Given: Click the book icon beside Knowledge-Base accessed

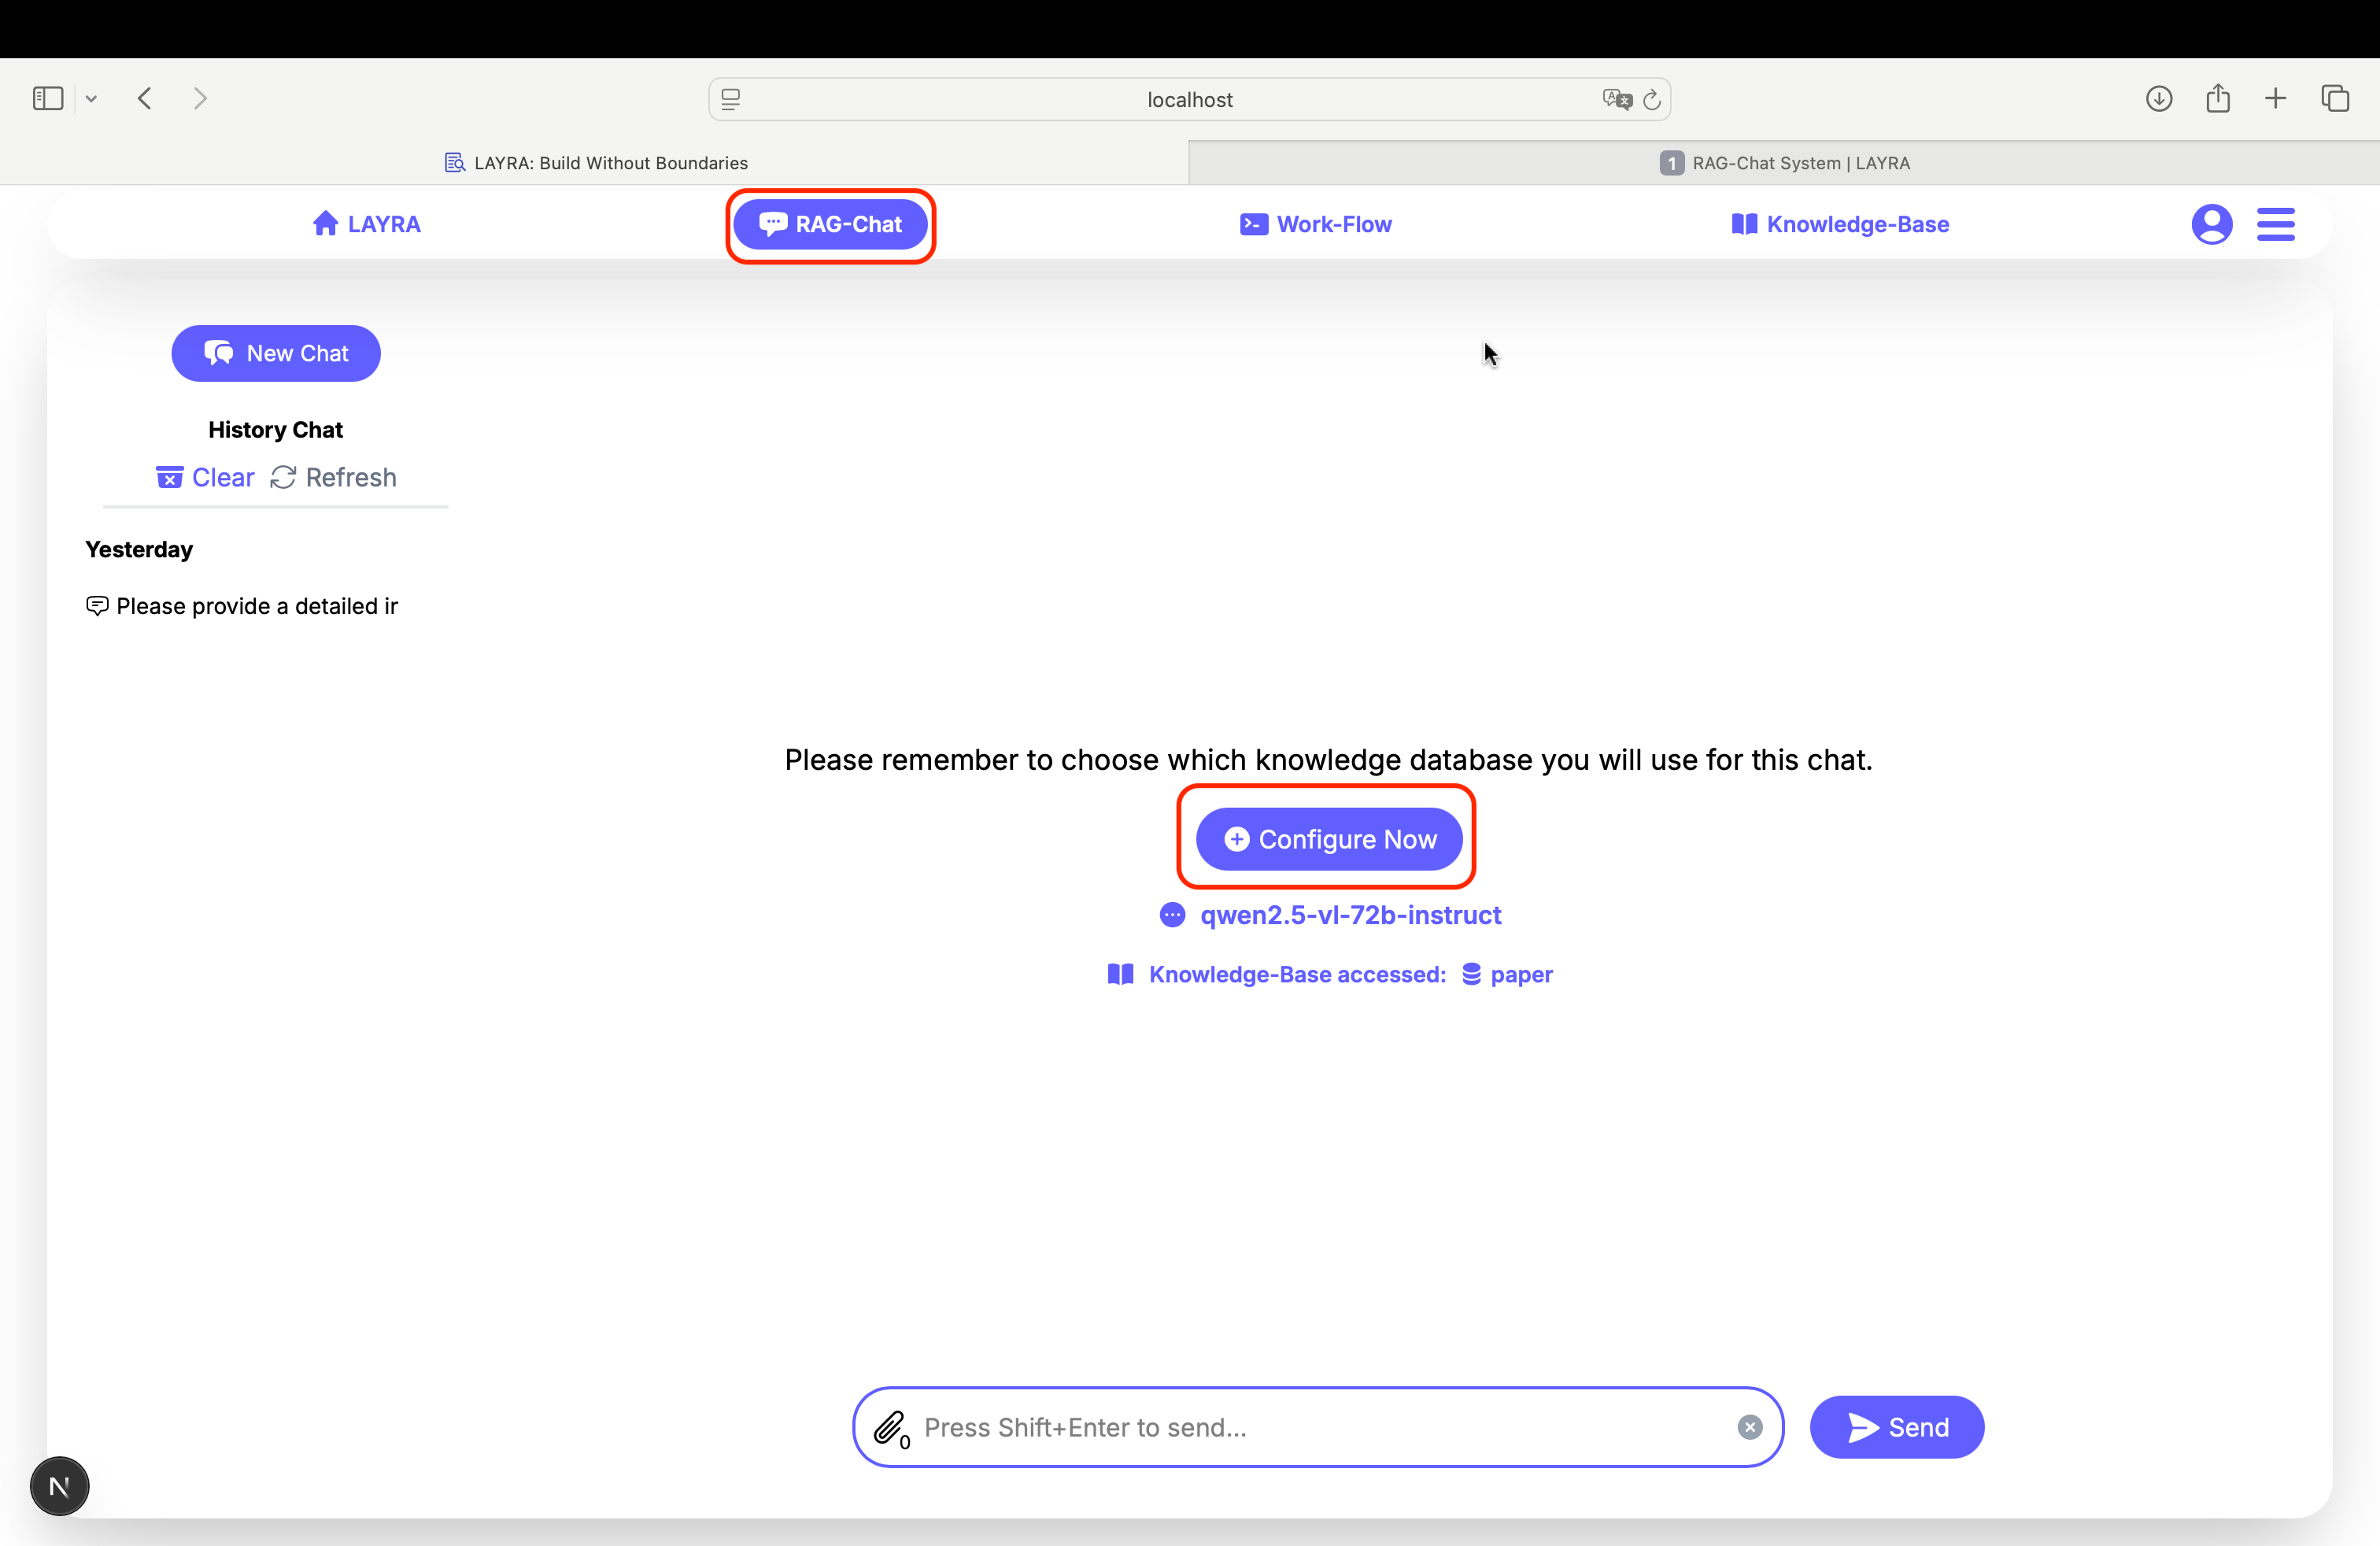Looking at the screenshot, I should point(1120,974).
